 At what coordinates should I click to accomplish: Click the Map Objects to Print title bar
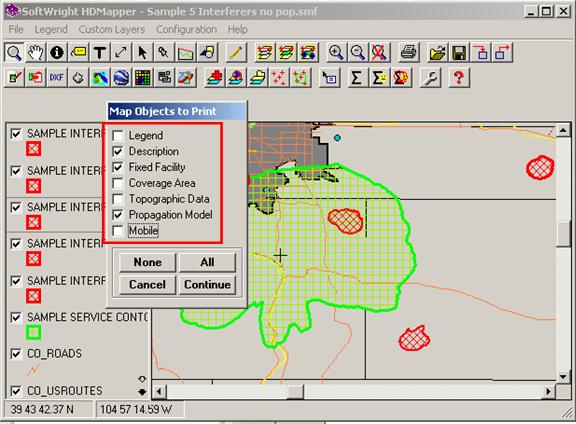(177, 111)
